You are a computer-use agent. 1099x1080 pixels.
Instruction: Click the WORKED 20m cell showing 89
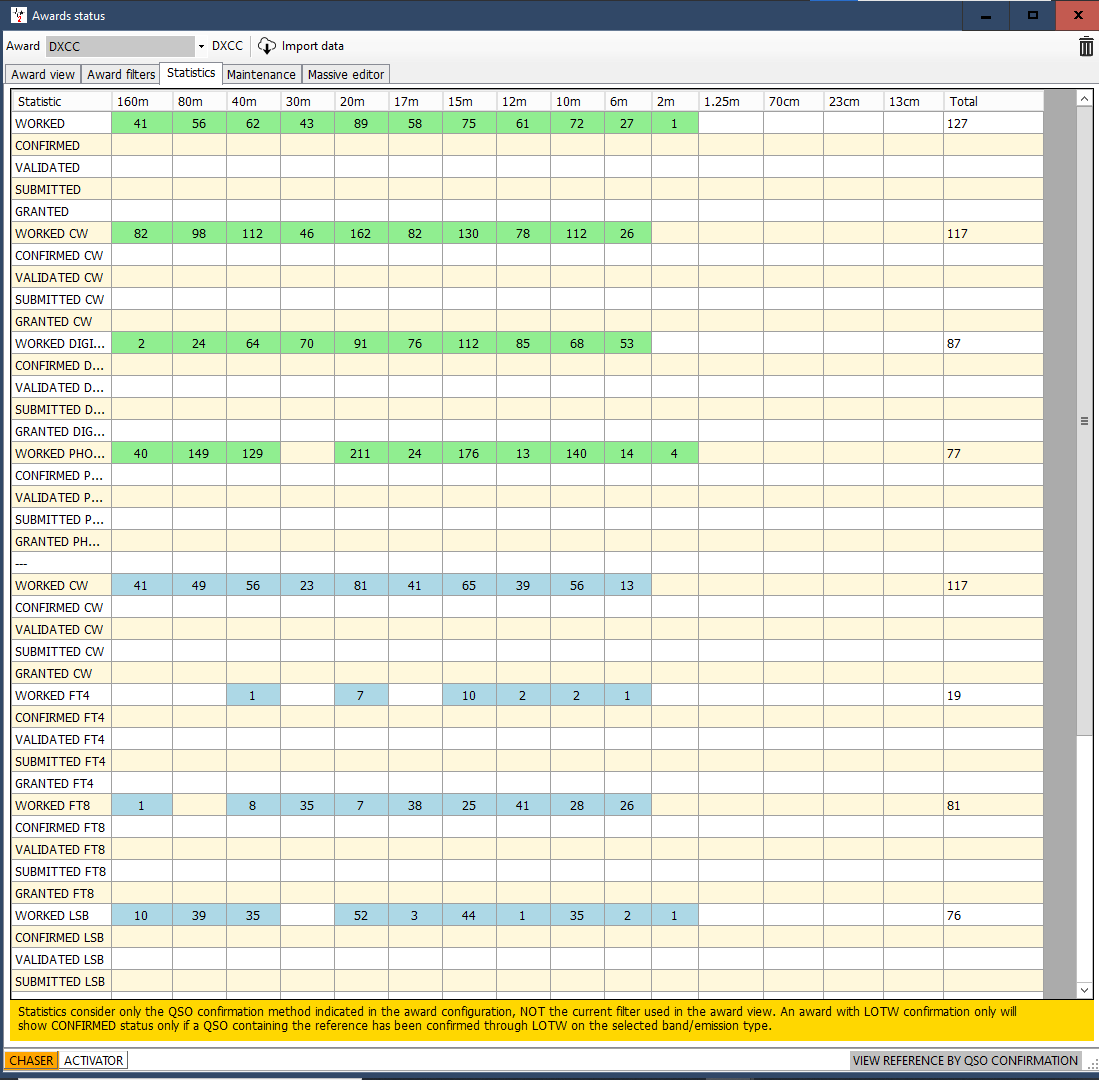point(361,123)
